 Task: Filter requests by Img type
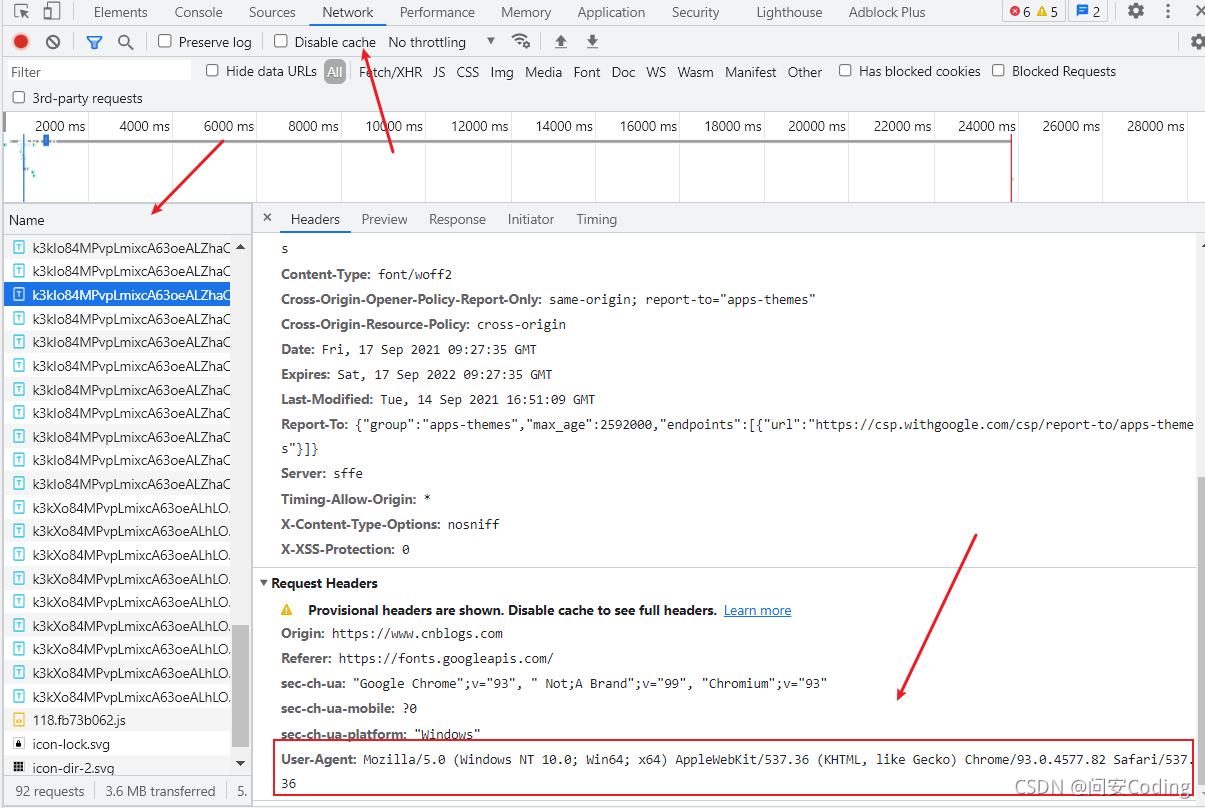[x=502, y=71]
